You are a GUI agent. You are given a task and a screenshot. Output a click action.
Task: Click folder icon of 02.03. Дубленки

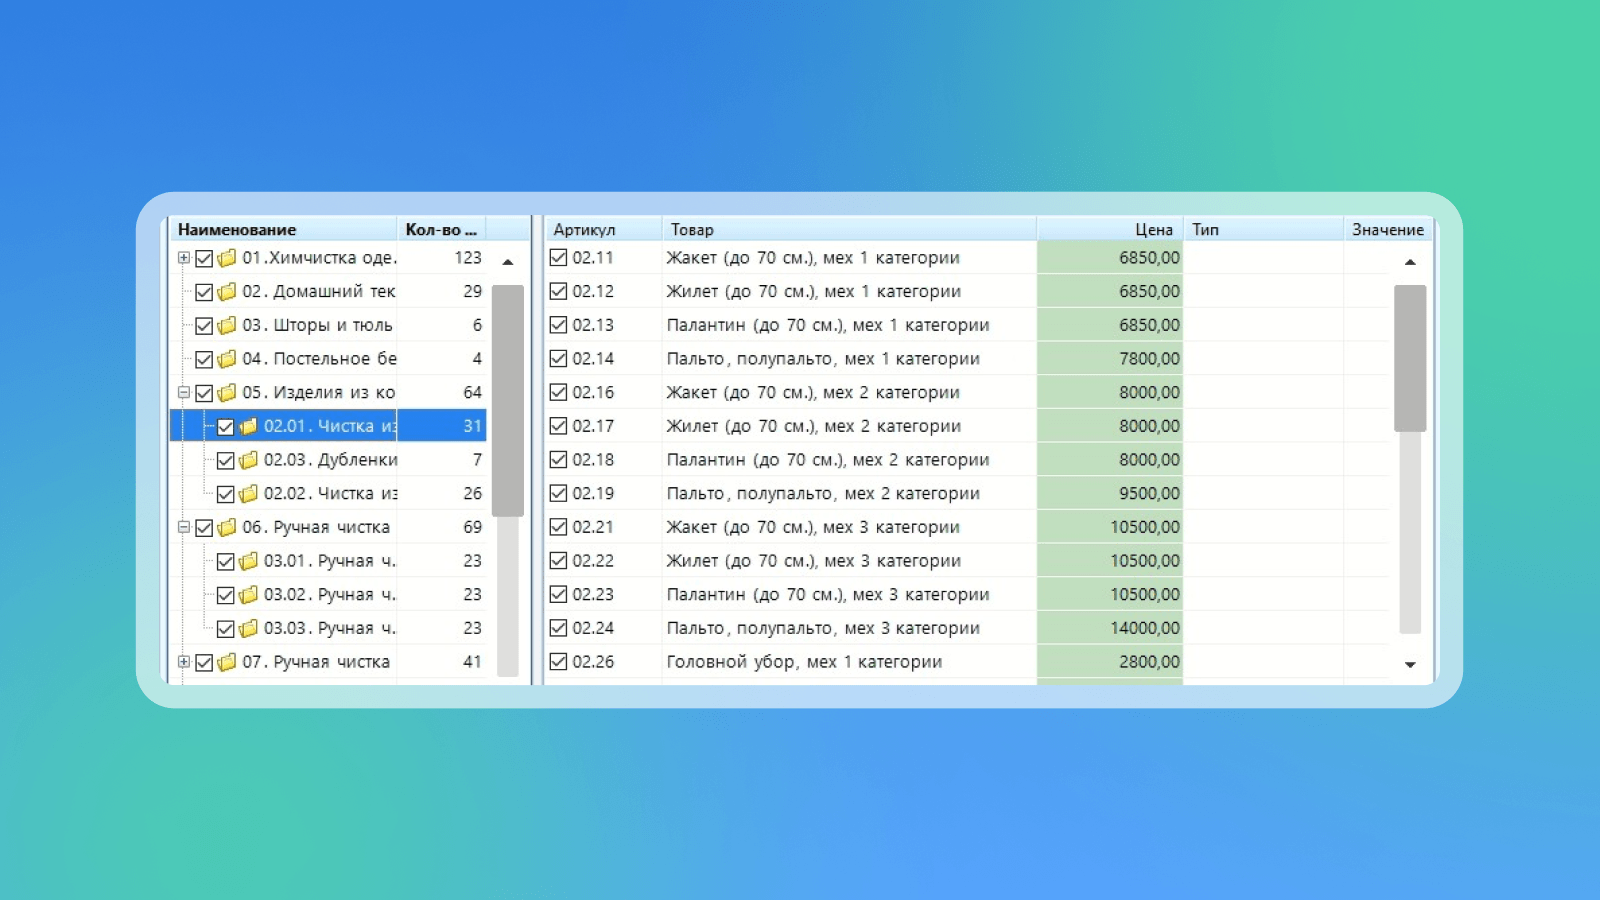(x=248, y=460)
